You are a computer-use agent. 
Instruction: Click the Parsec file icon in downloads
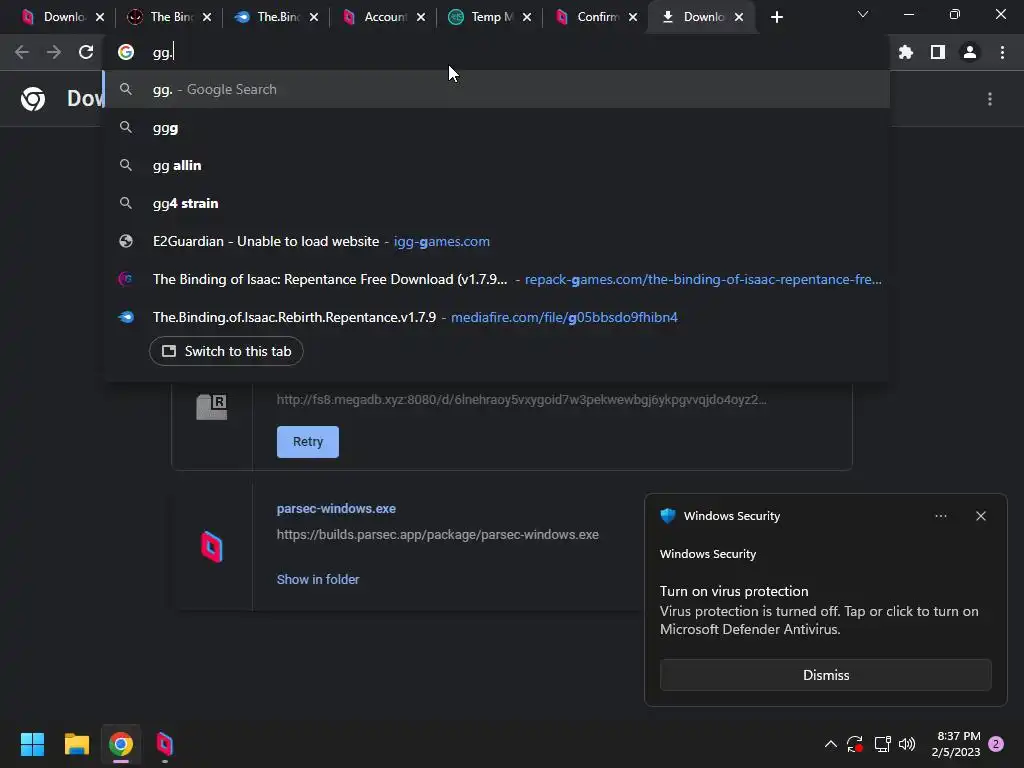(212, 547)
